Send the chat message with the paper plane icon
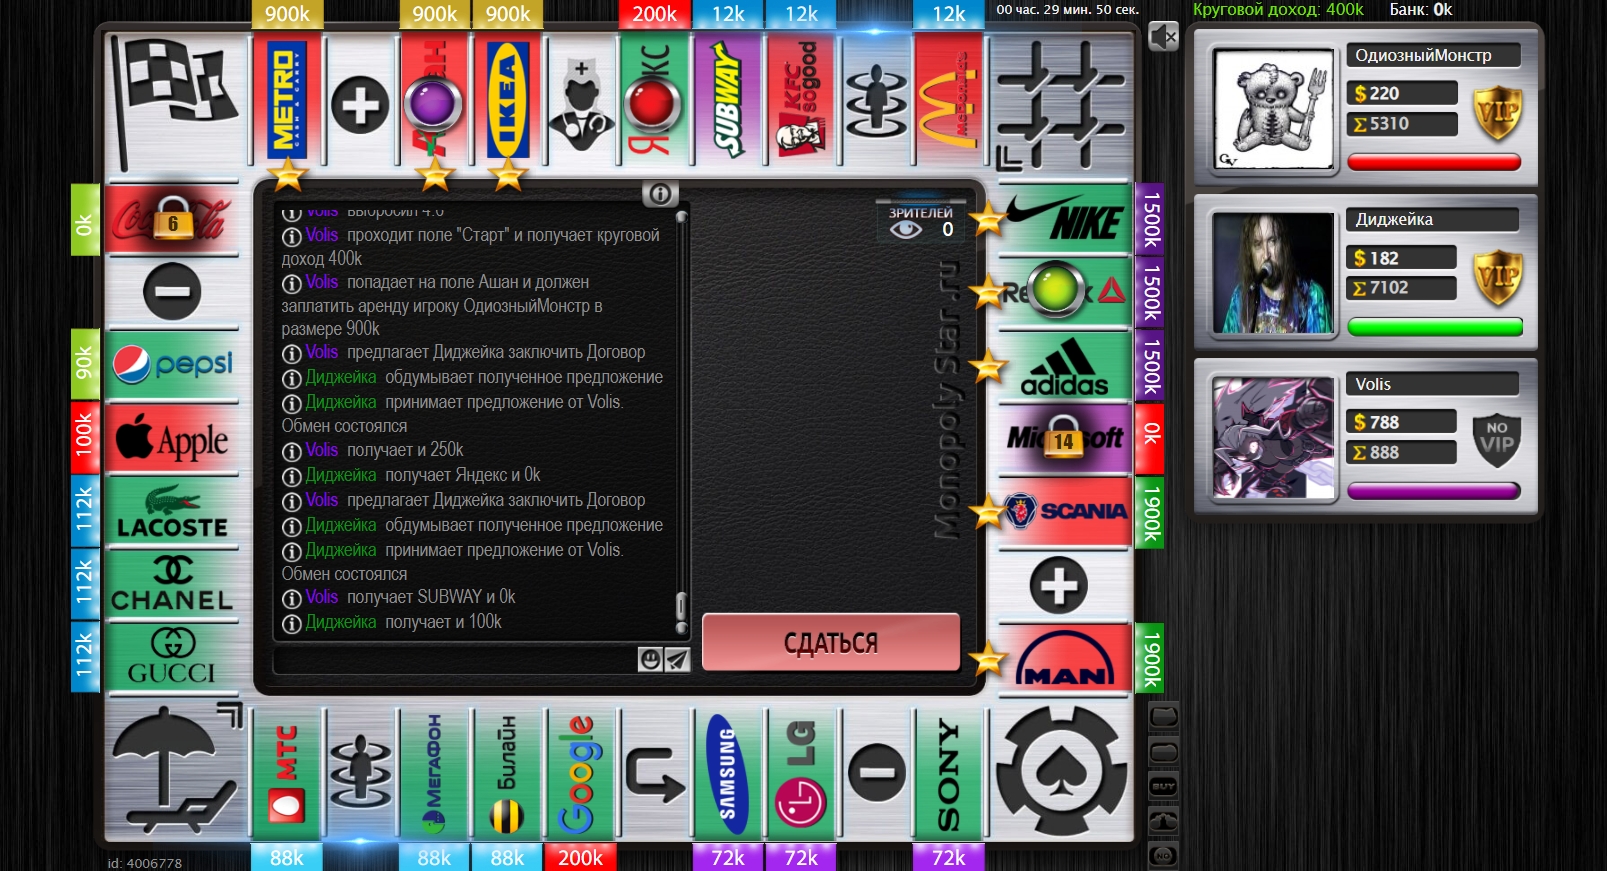1607x871 pixels. 677,659
